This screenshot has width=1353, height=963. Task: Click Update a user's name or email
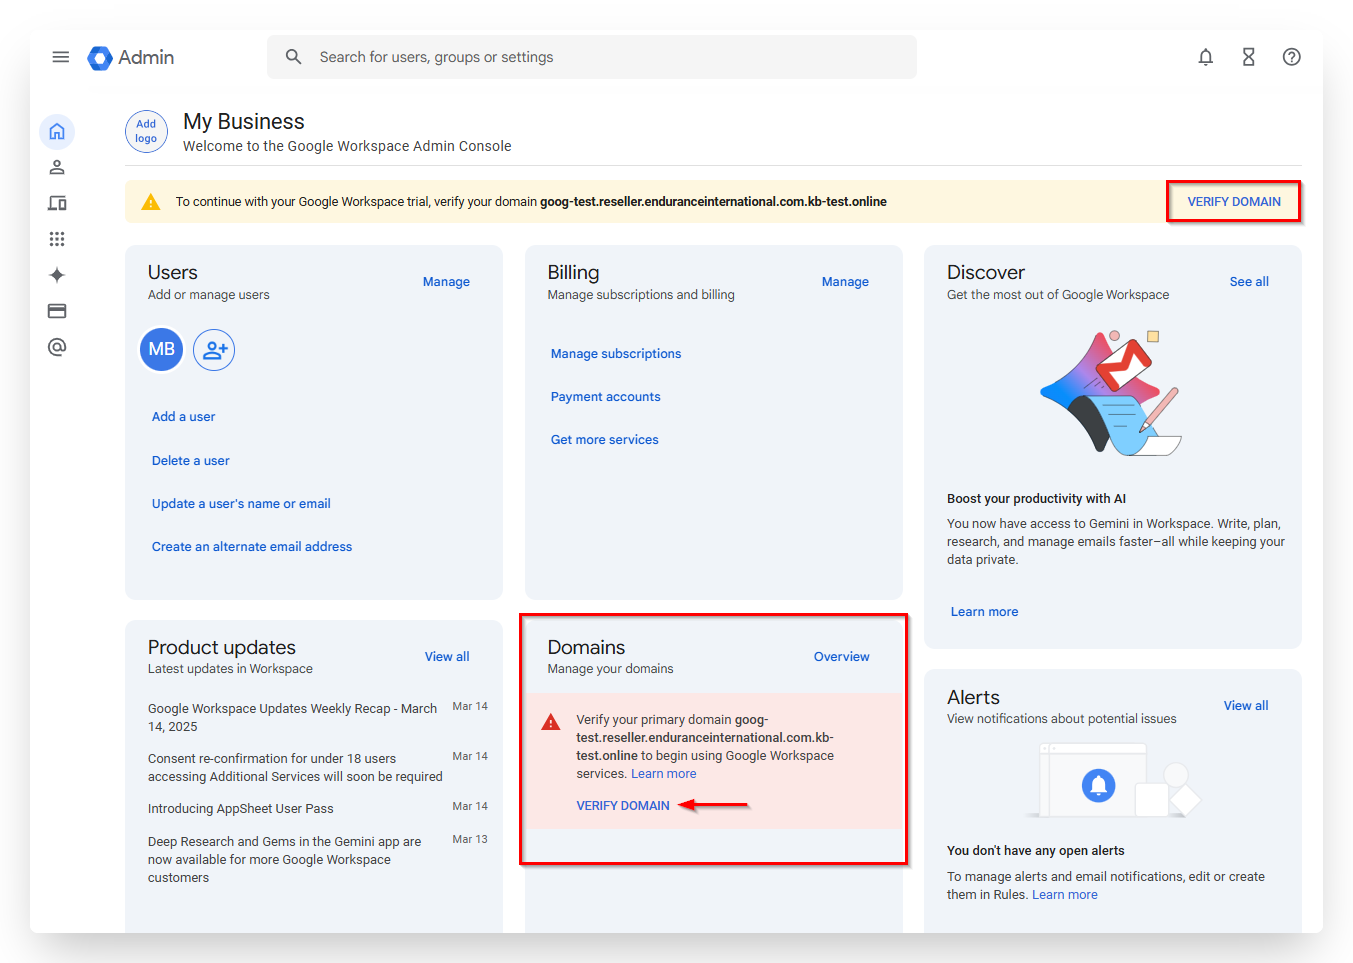click(x=241, y=504)
